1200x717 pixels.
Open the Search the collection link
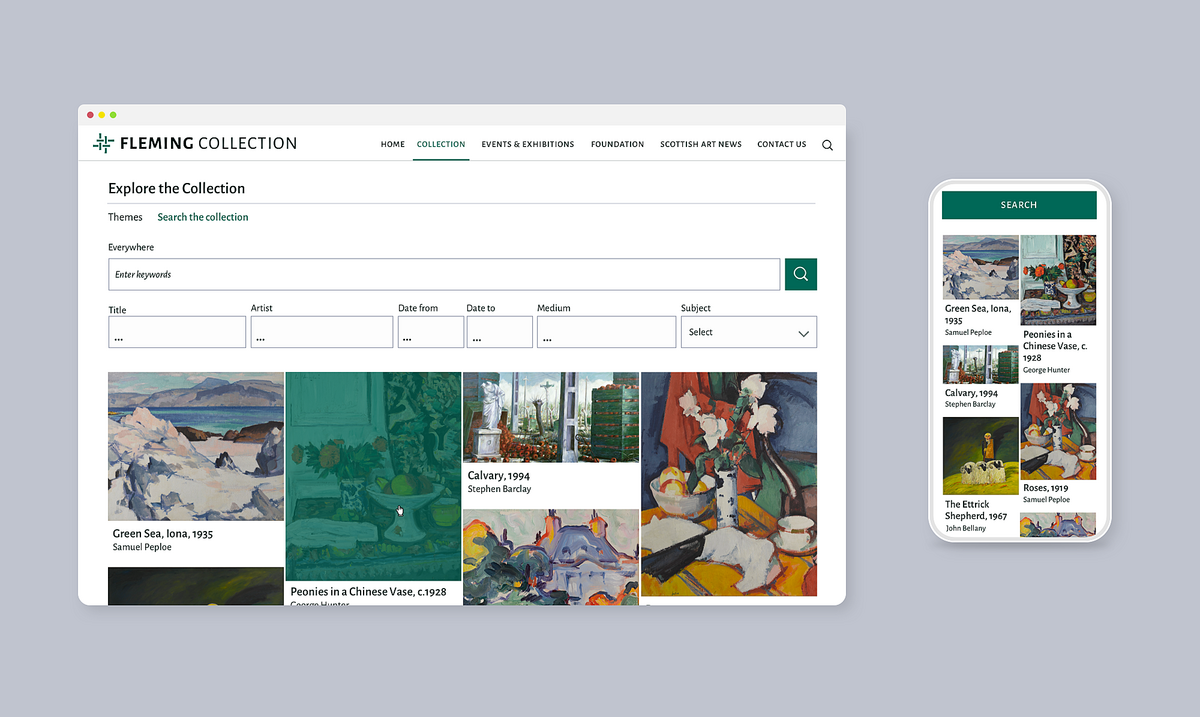click(203, 217)
